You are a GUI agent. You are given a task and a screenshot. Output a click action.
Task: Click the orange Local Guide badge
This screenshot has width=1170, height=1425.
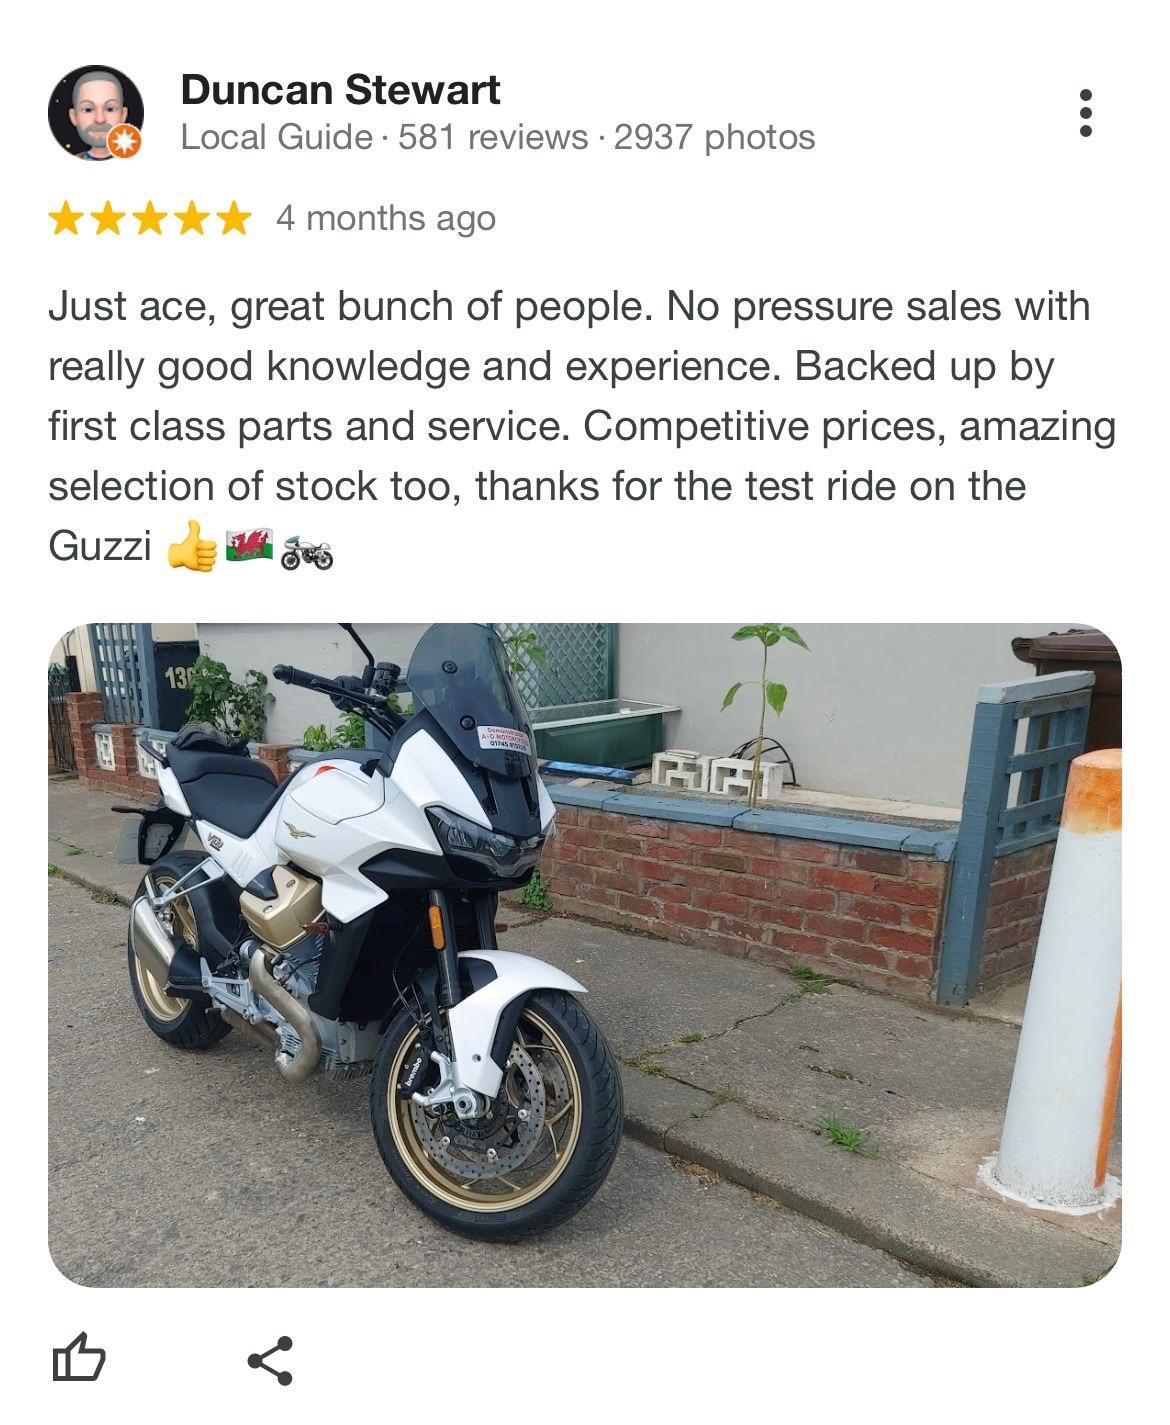[x=125, y=143]
